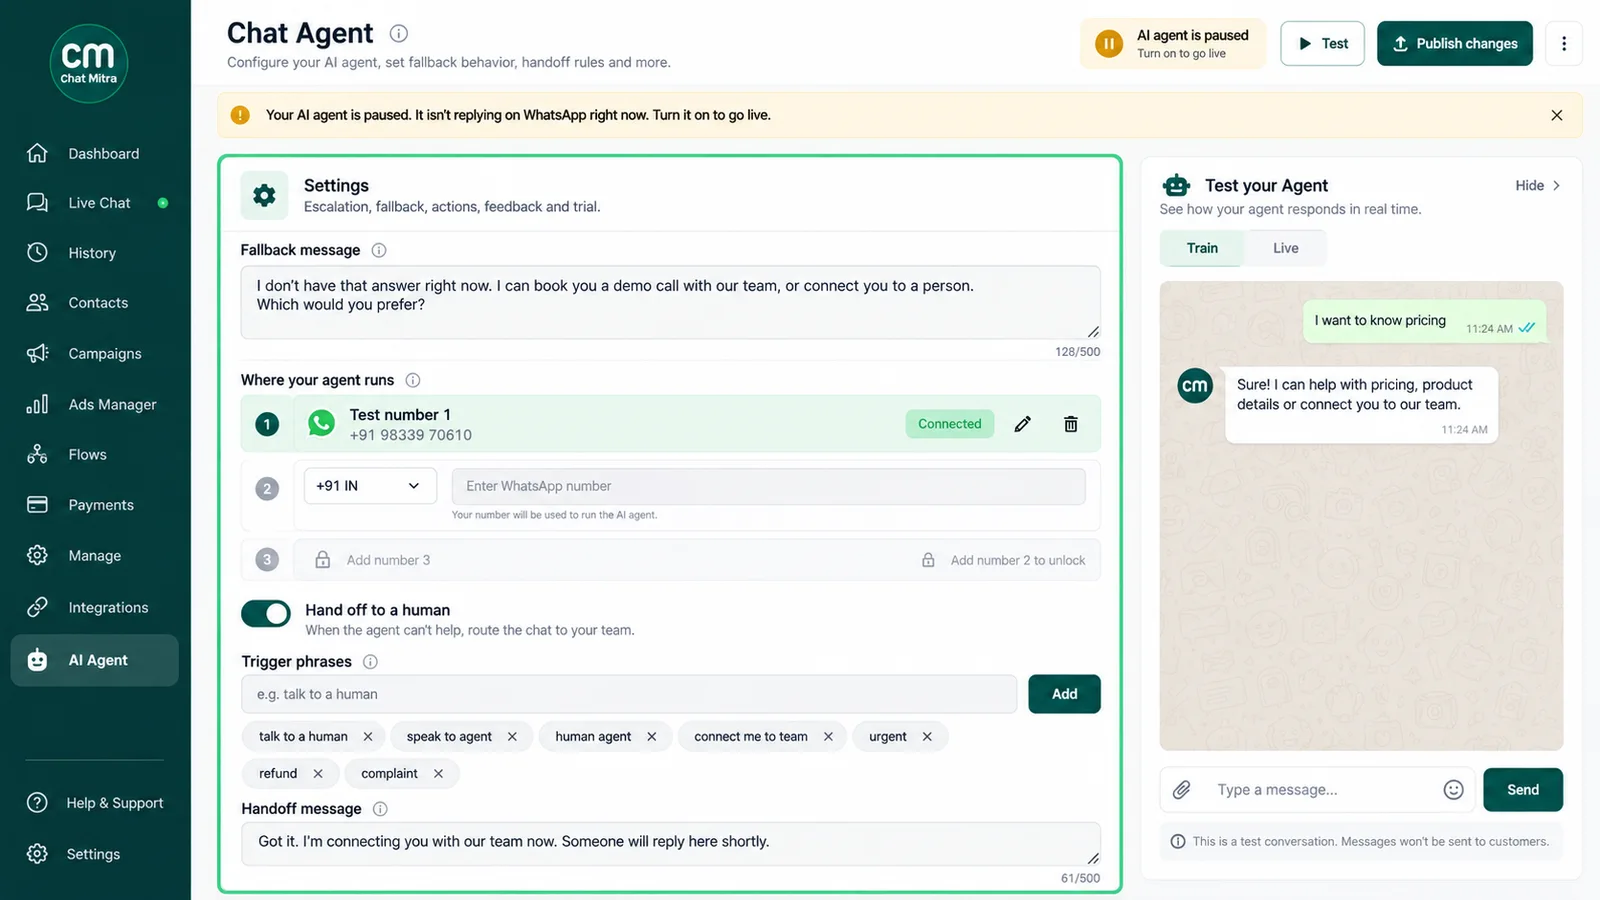Edit Test number 1 with pencil icon

click(1022, 424)
